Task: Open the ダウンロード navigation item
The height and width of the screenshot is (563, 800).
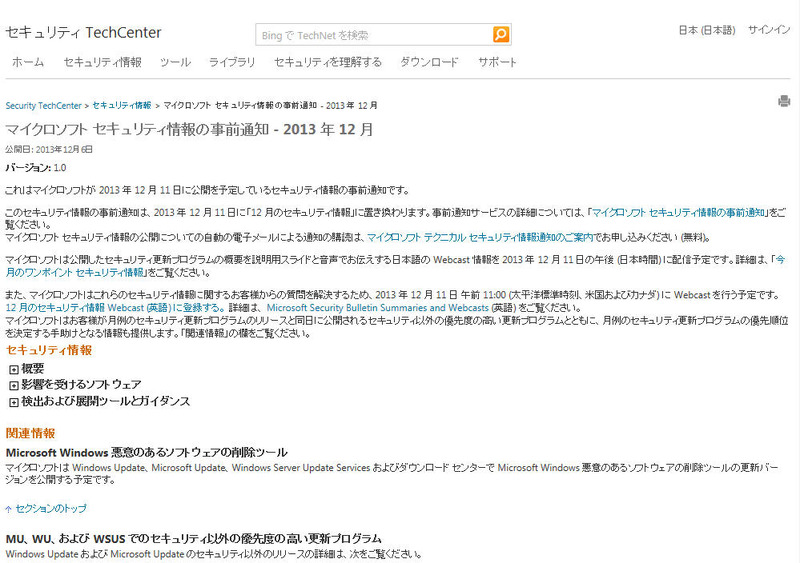Action: [x=429, y=62]
